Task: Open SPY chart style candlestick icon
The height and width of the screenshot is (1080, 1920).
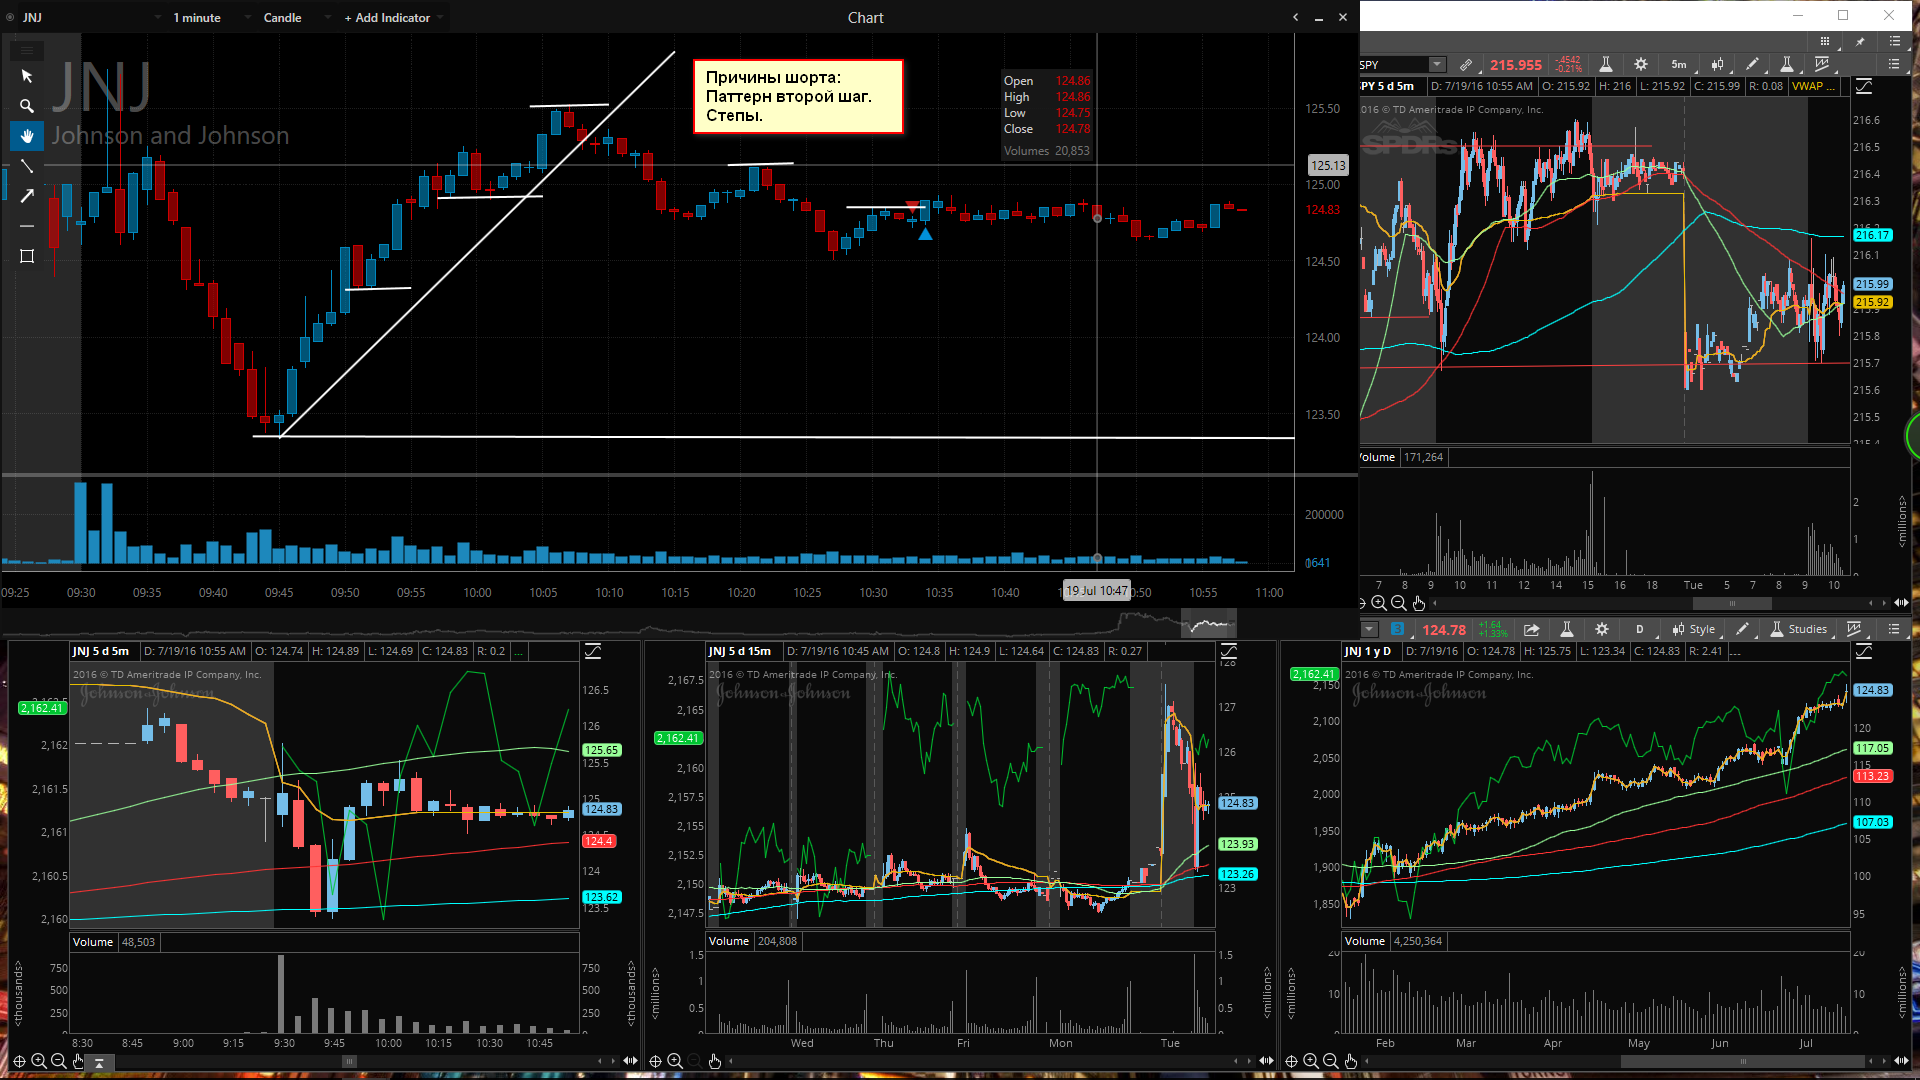Action: click(x=1718, y=64)
